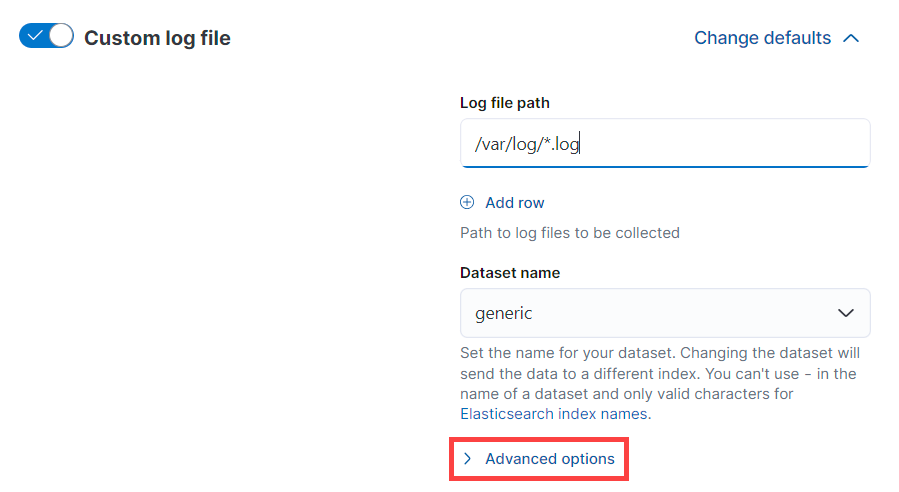
Task: Expand the Advanced options chevron
Action: click(x=467, y=459)
